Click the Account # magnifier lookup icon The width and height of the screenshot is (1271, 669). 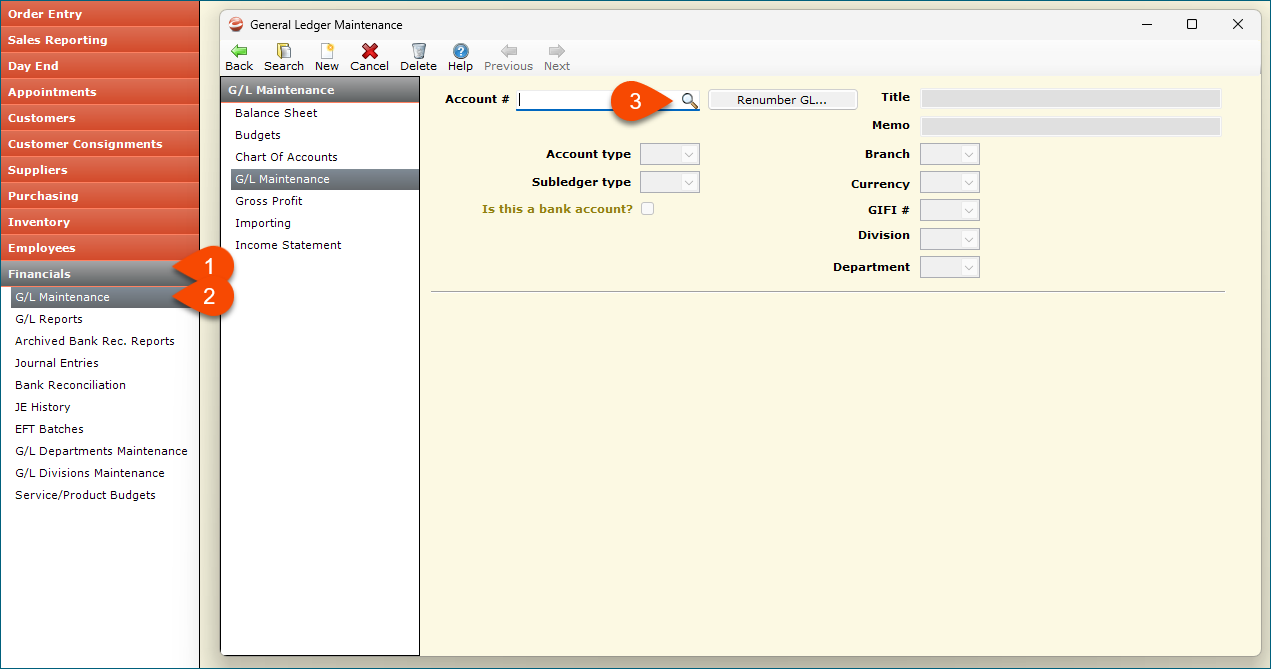(x=689, y=100)
